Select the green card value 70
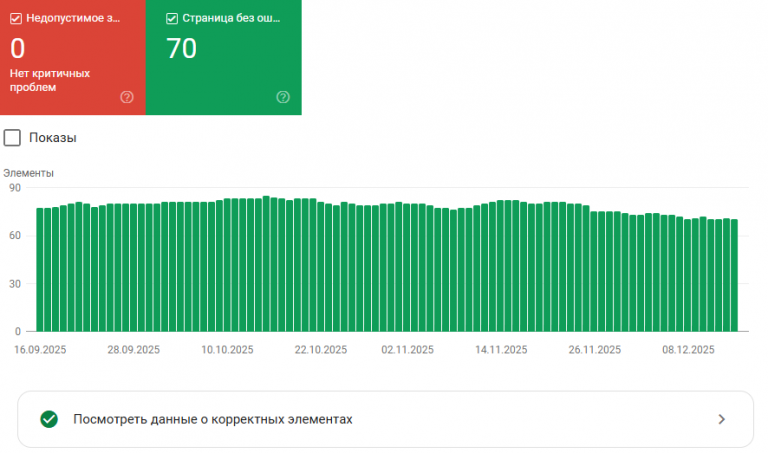 point(182,48)
